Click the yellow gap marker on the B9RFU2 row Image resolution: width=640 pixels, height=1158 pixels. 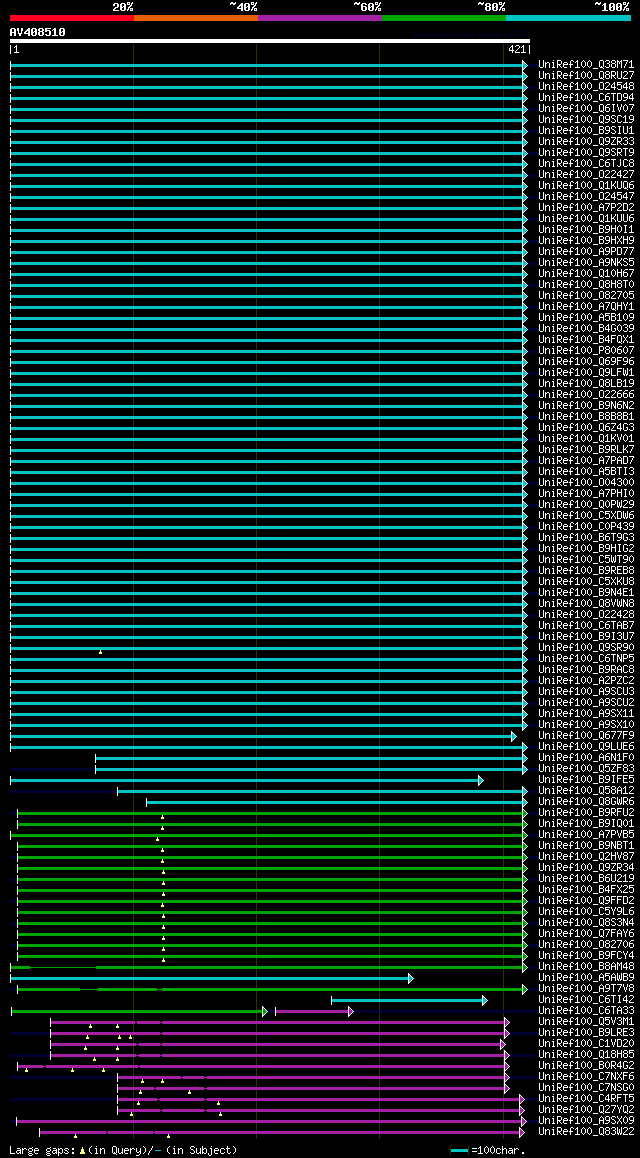162,817
